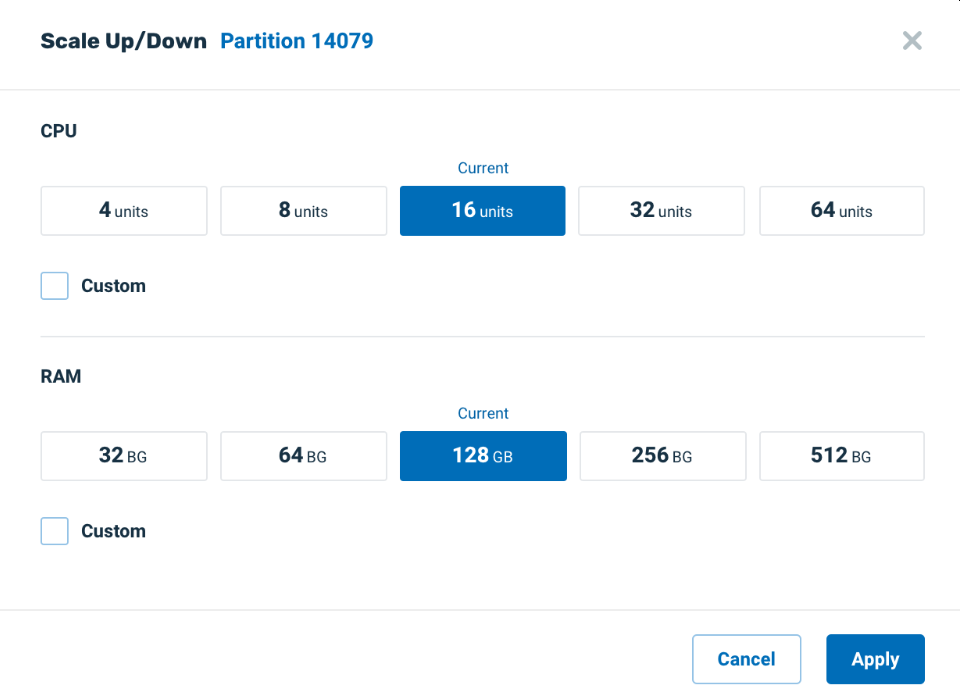Screen dimensions: 960x699
Task: Select 4 units CPU option
Action: 124,211
